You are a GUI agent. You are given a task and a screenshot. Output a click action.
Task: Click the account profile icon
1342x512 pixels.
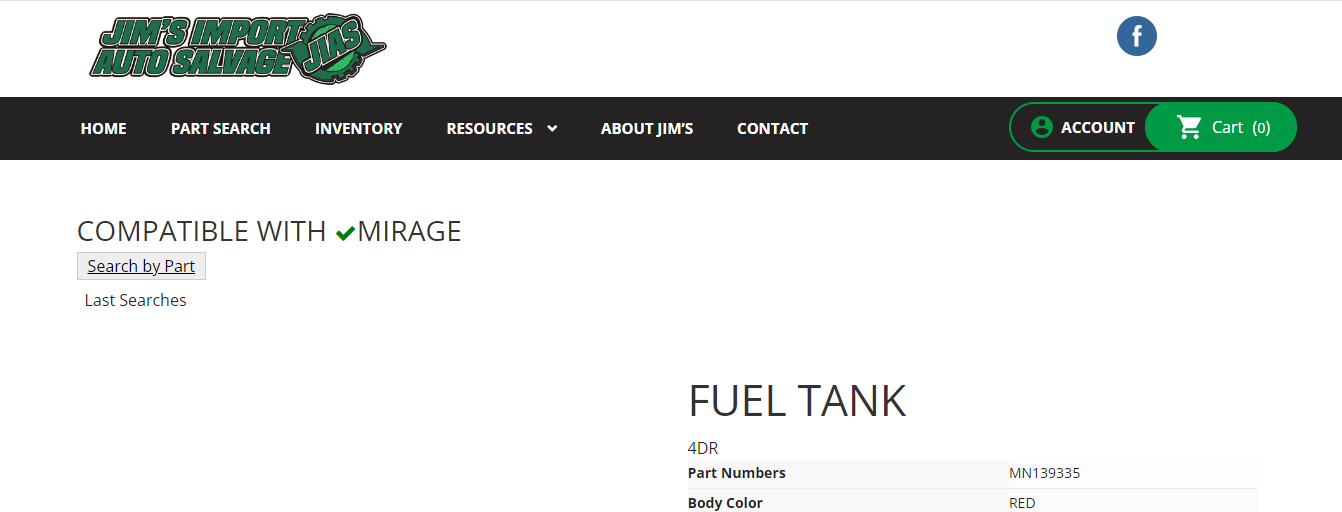[x=1042, y=127]
